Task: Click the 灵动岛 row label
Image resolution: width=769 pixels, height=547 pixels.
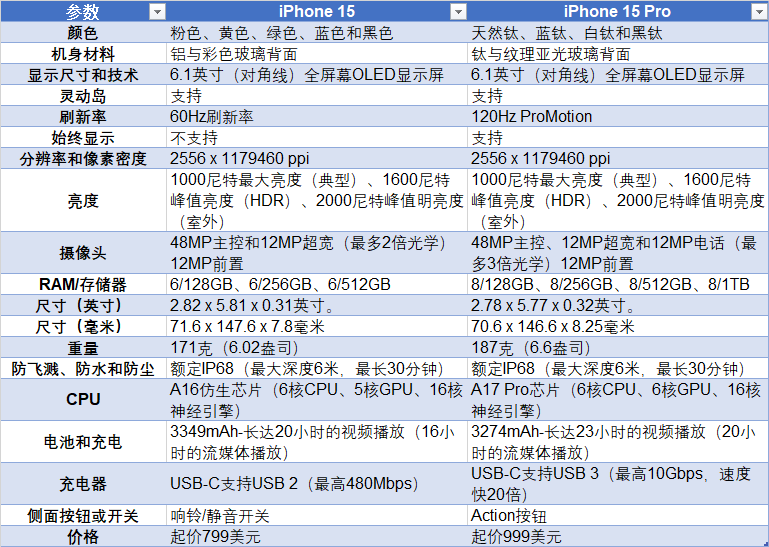Action: coord(83,96)
